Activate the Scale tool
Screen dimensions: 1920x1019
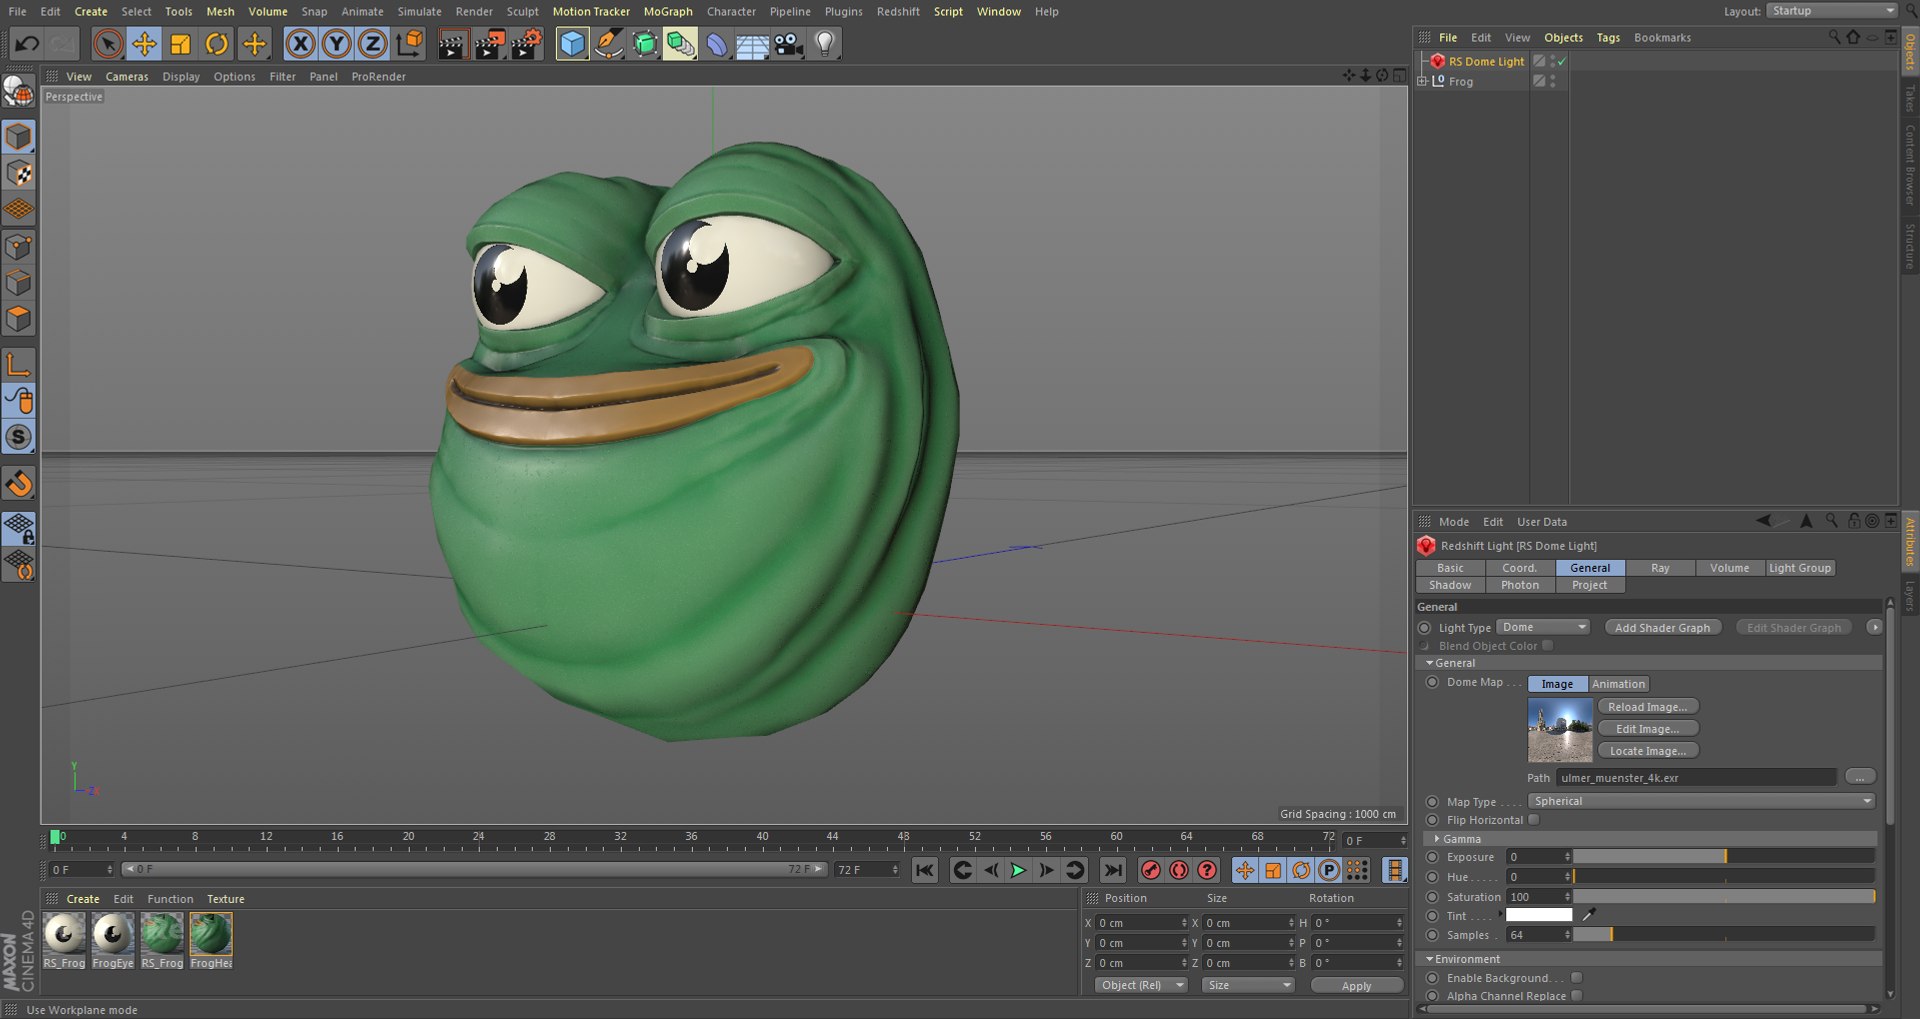[180, 44]
